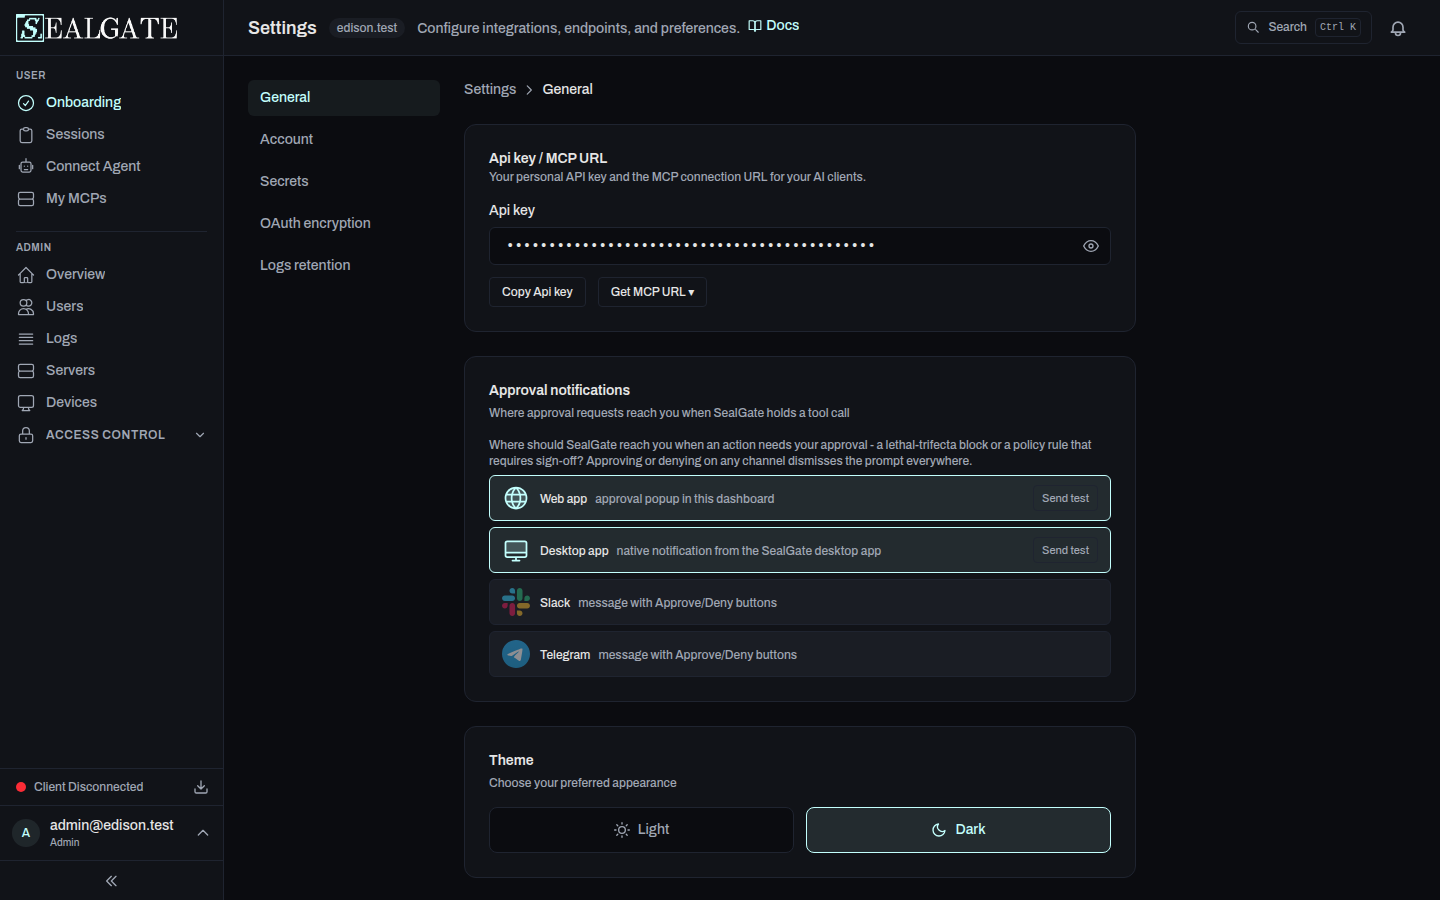This screenshot has width=1440, height=900.
Task: Click the admin@edison.test account name
Action: coord(112,825)
